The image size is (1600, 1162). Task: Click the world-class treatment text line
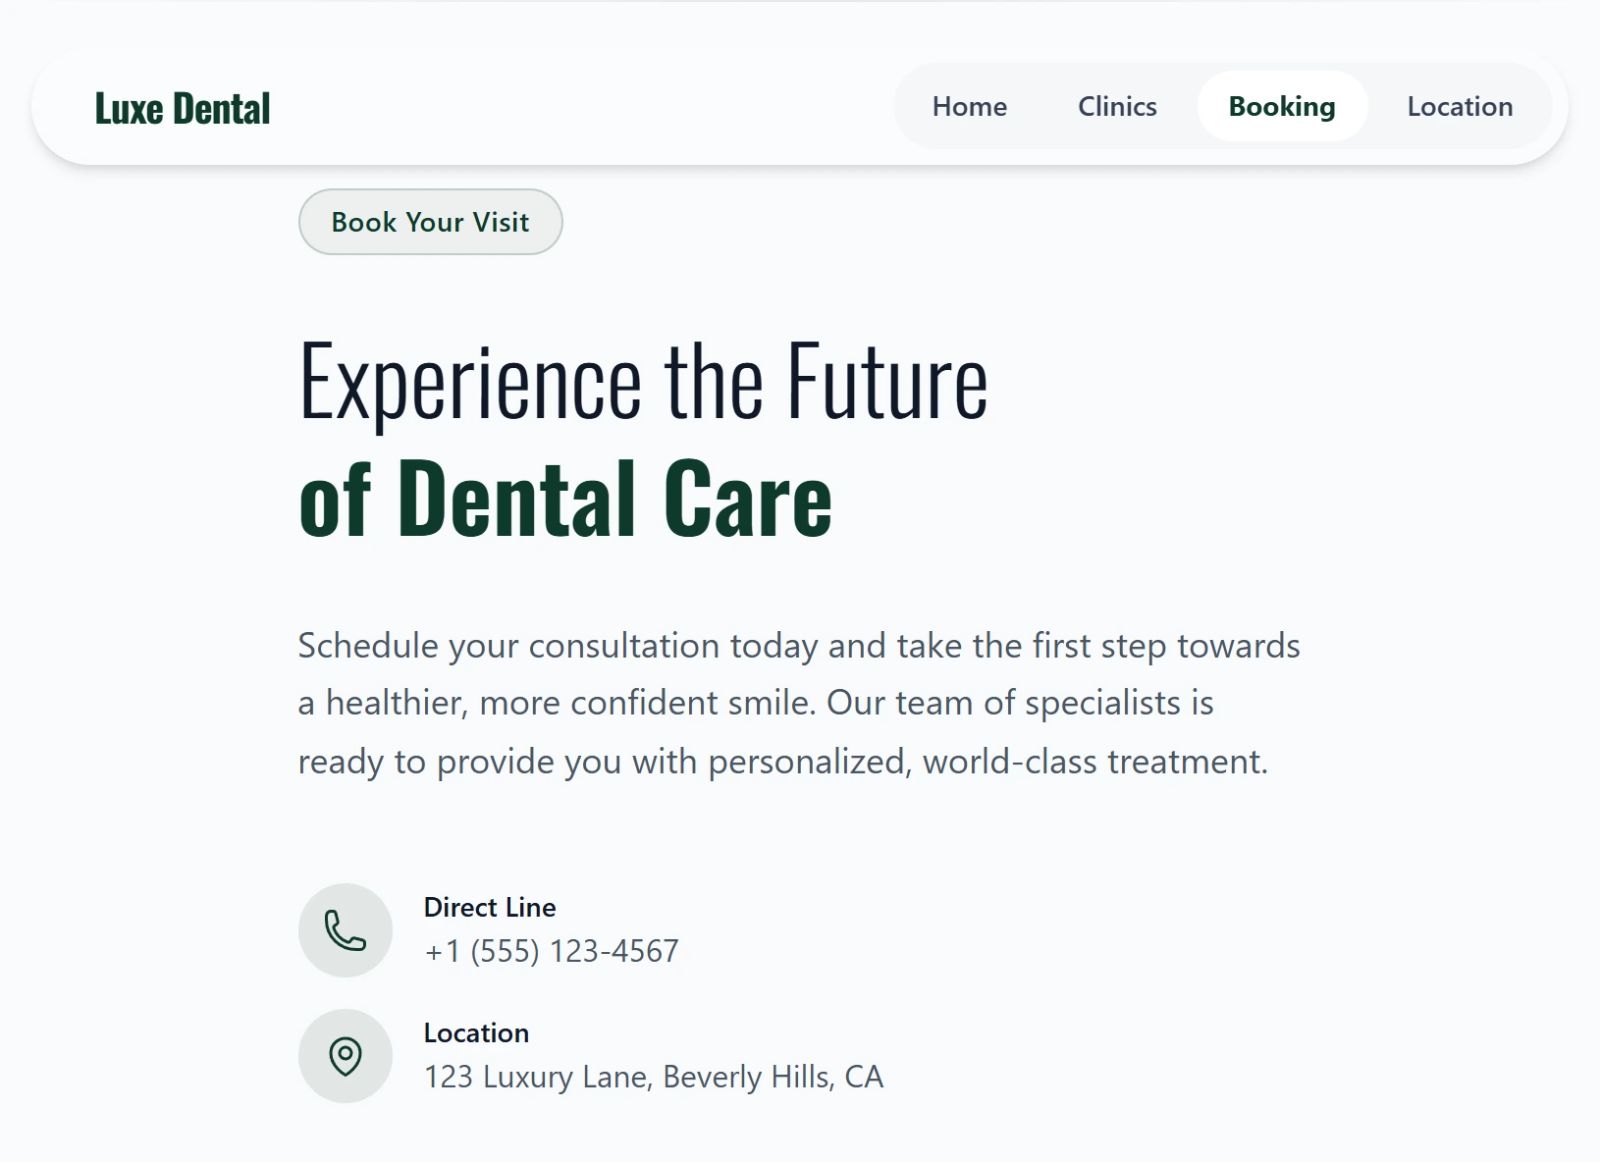coord(783,762)
